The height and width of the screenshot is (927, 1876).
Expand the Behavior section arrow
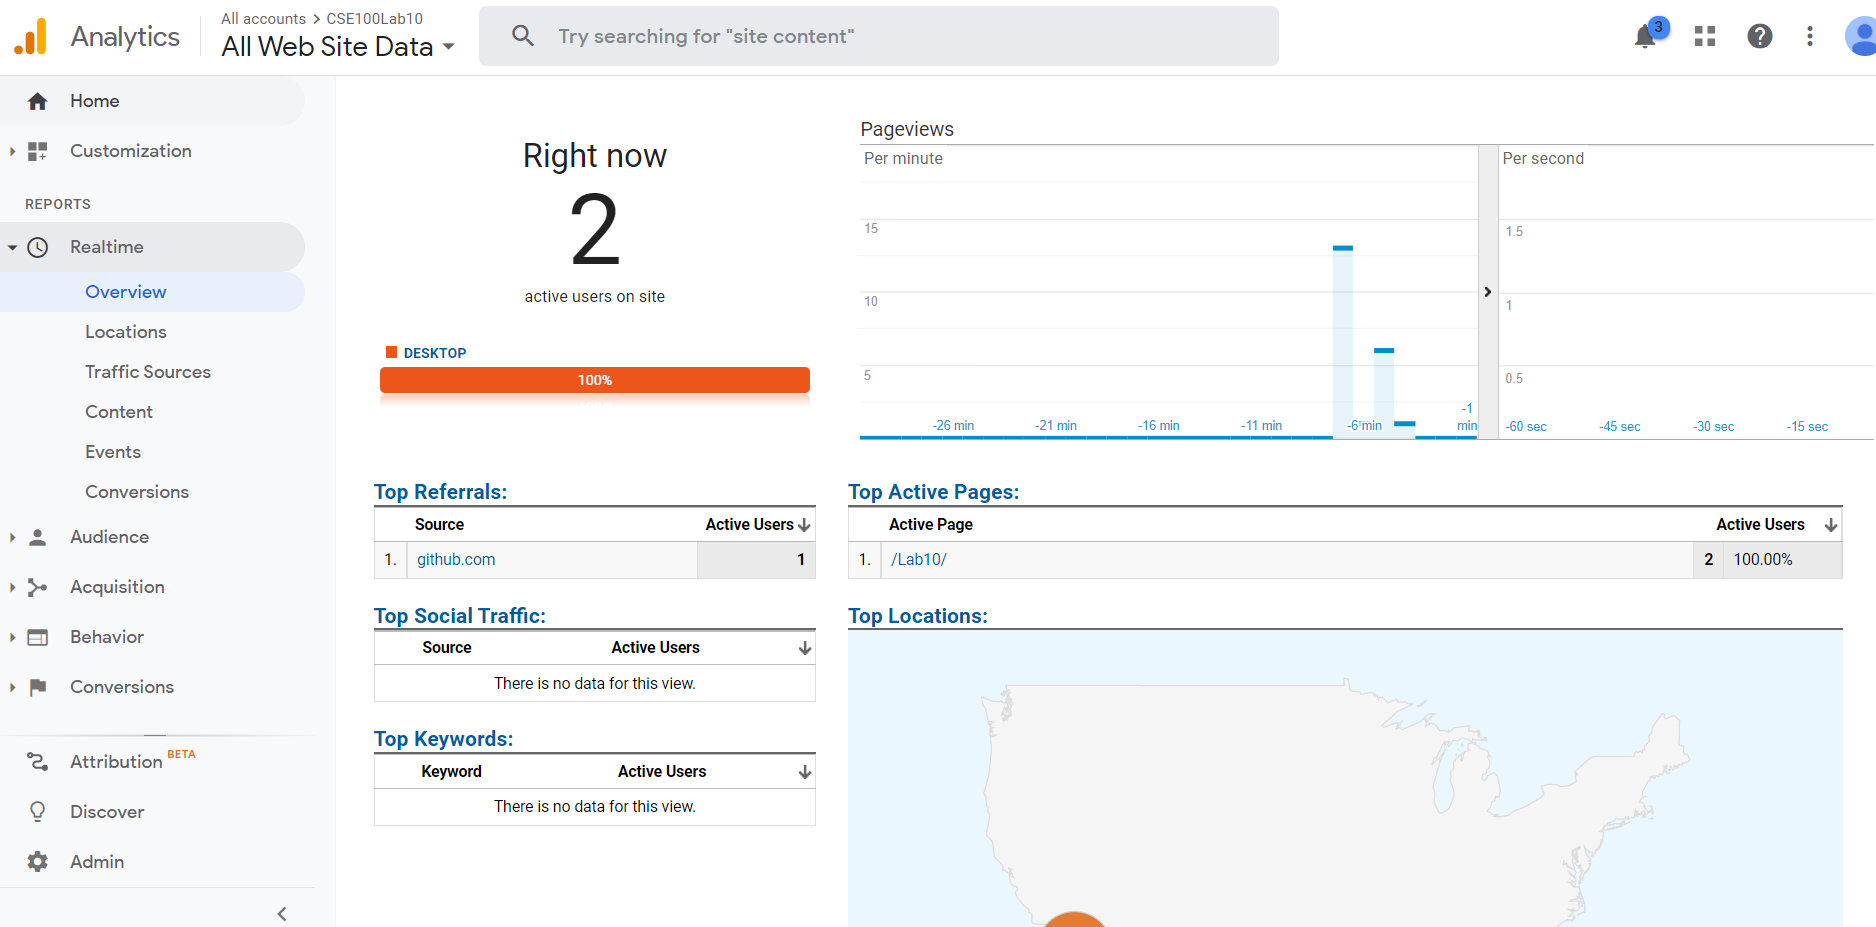click(x=12, y=637)
